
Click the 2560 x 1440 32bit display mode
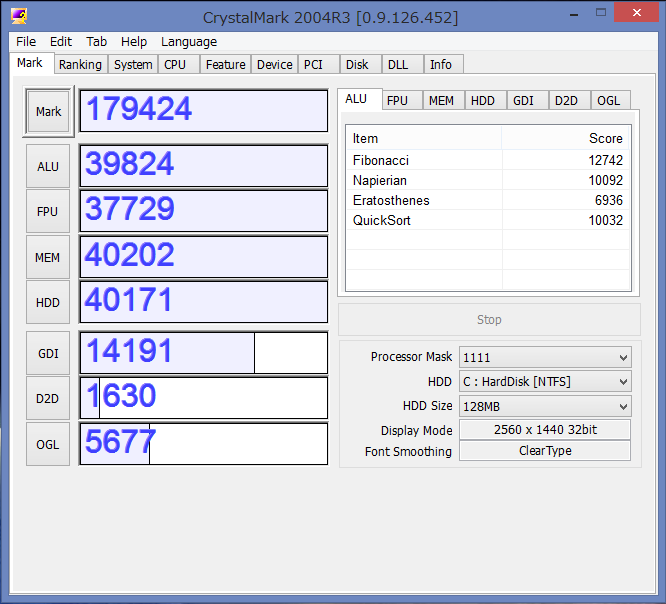click(544, 430)
